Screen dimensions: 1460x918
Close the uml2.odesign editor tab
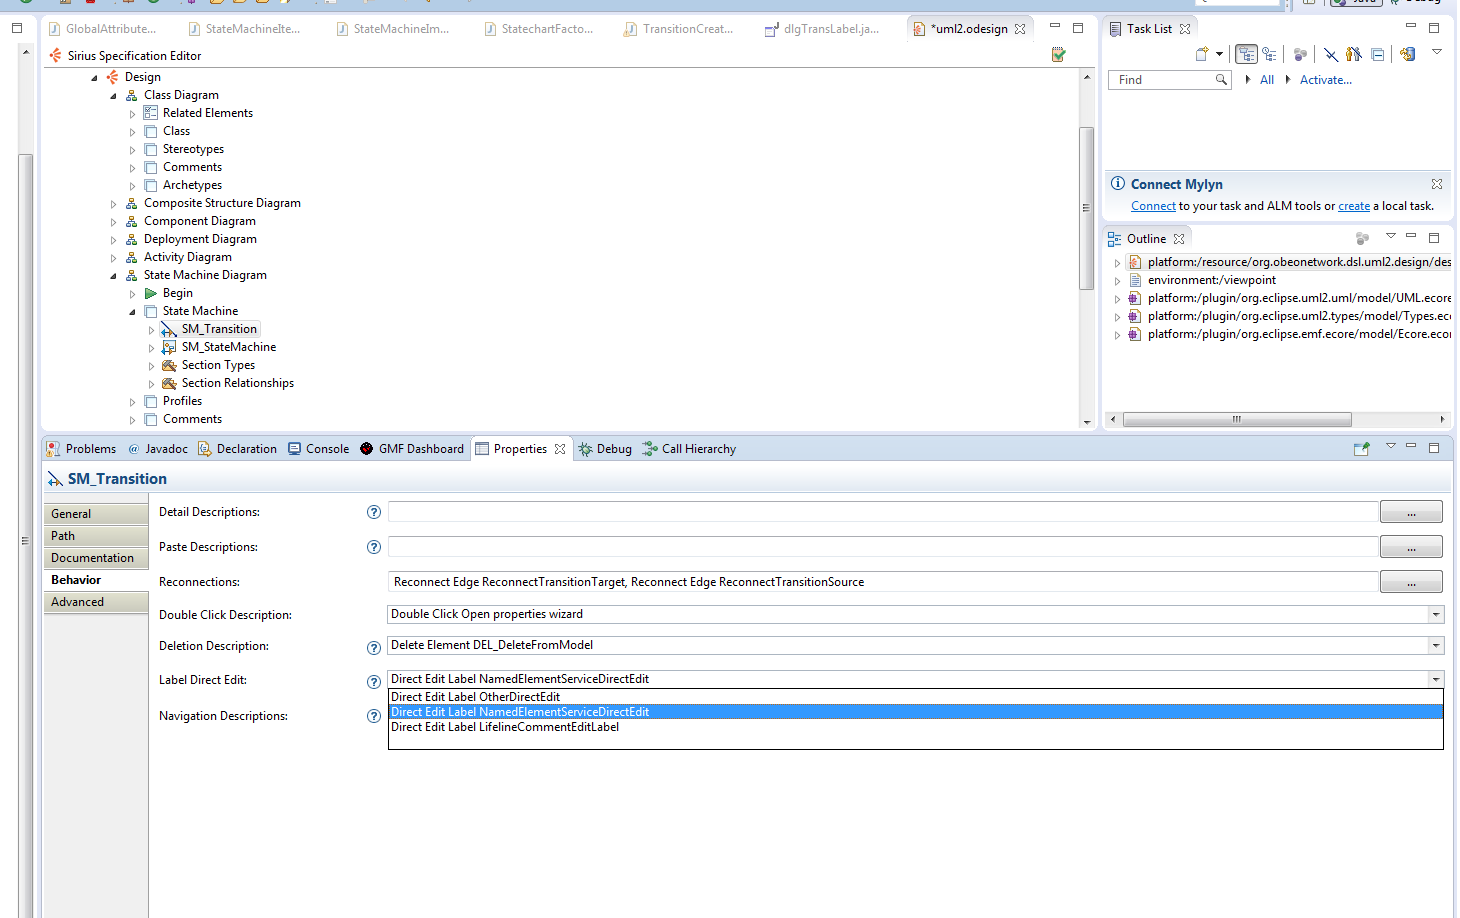[1020, 29]
